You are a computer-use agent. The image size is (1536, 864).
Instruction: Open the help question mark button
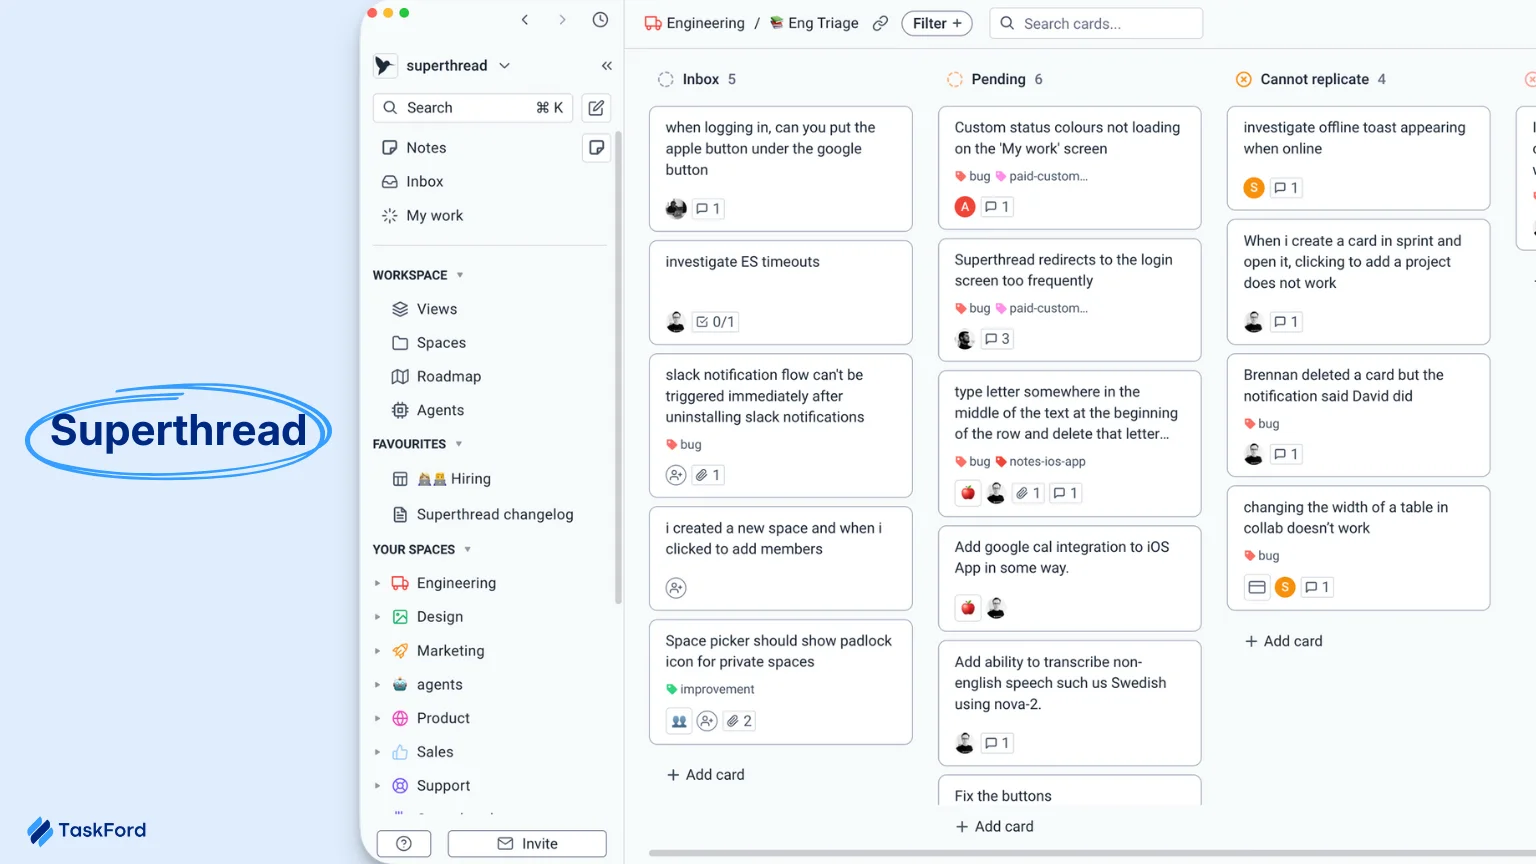click(x=404, y=844)
